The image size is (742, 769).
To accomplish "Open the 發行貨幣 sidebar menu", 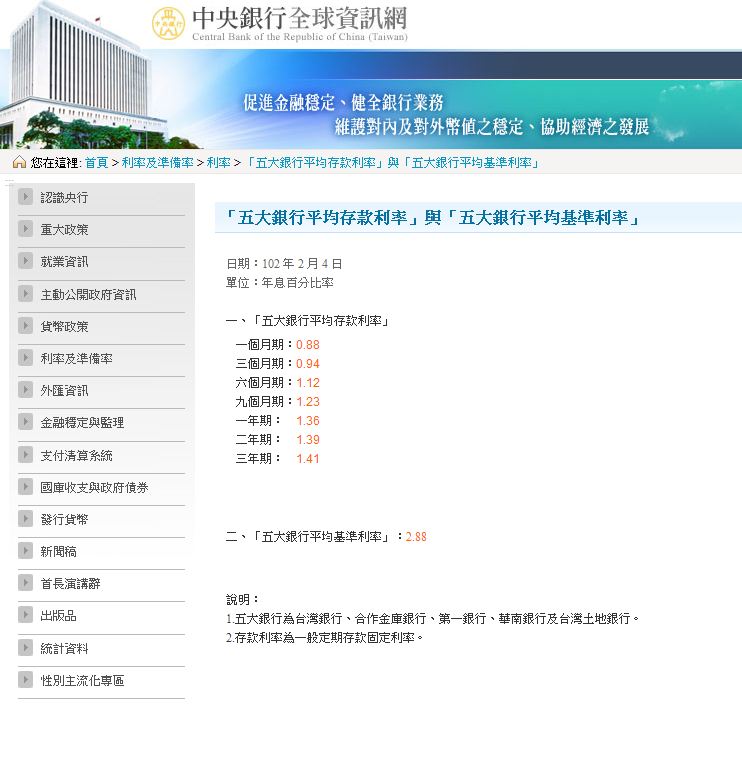I will click(x=64, y=520).
